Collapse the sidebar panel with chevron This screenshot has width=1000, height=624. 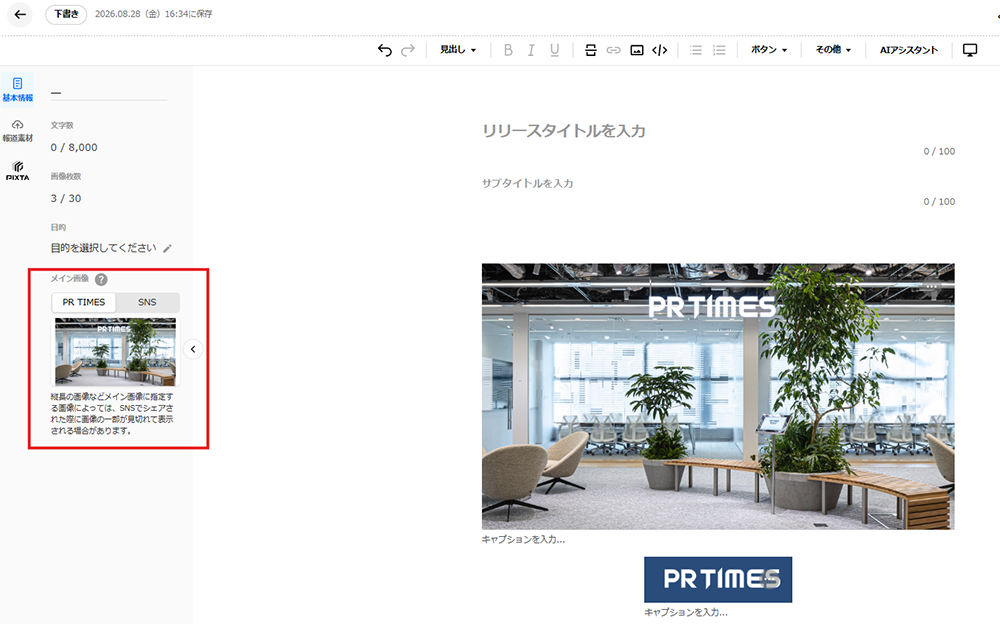pyautogui.click(x=193, y=349)
